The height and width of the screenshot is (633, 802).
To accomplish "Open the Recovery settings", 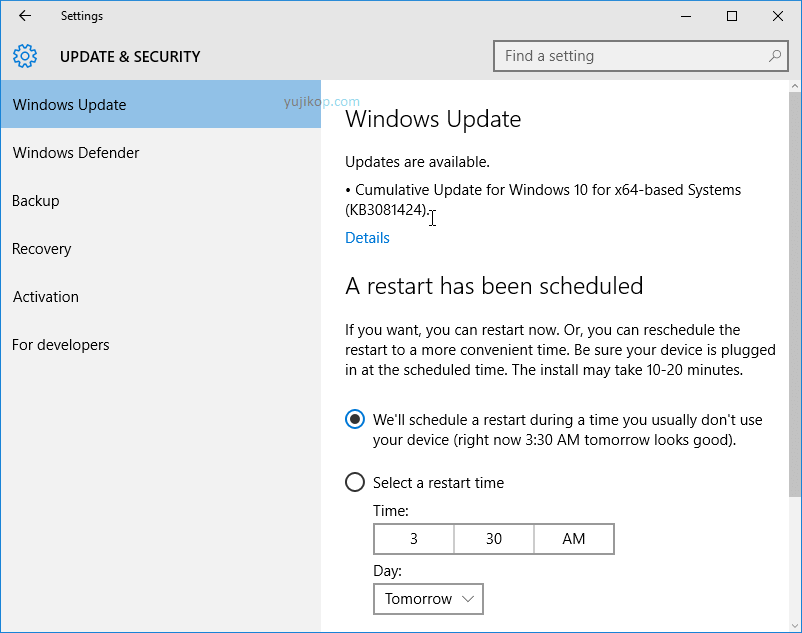I will coord(161,248).
